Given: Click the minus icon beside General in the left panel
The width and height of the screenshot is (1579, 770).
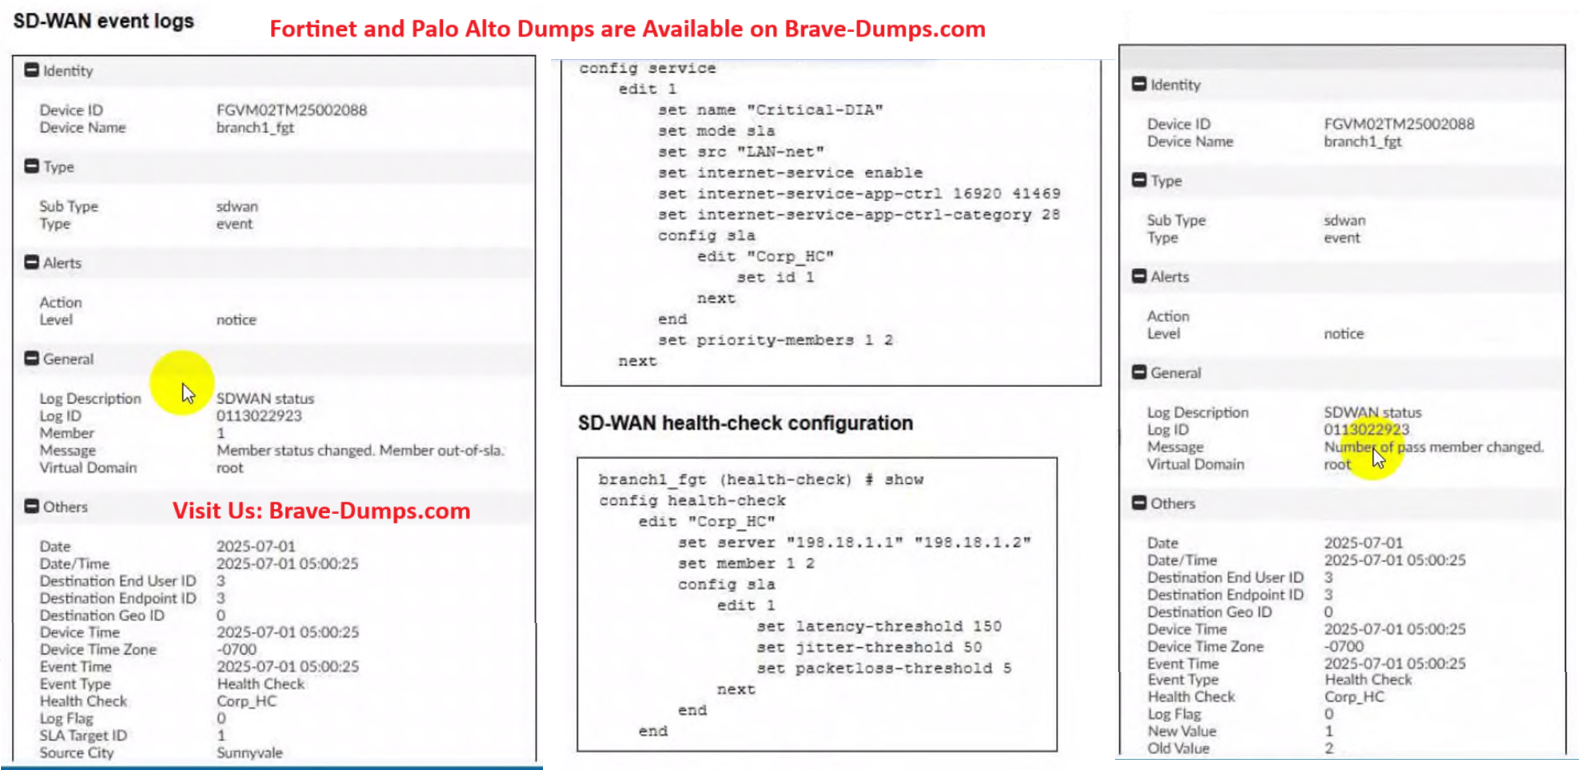Looking at the screenshot, I should (x=32, y=358).
